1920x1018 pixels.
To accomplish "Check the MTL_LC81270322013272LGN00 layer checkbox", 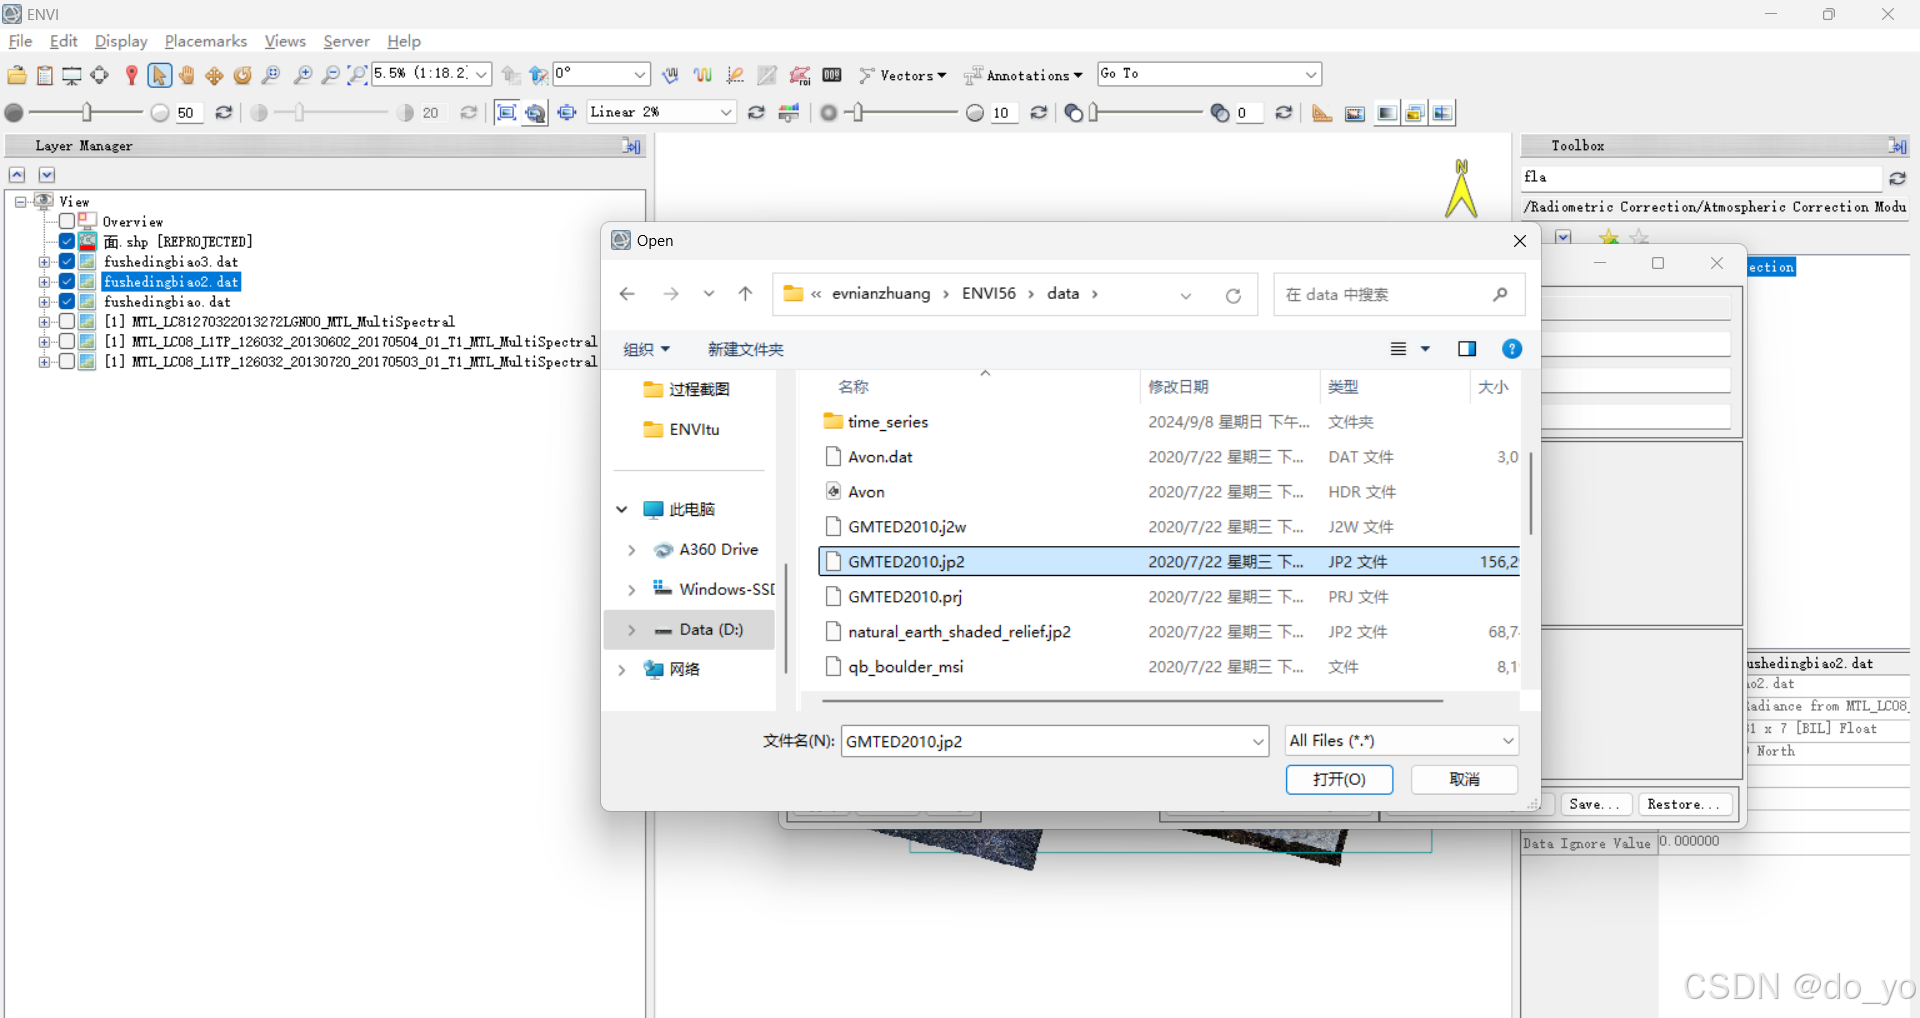I will point(67,321).
